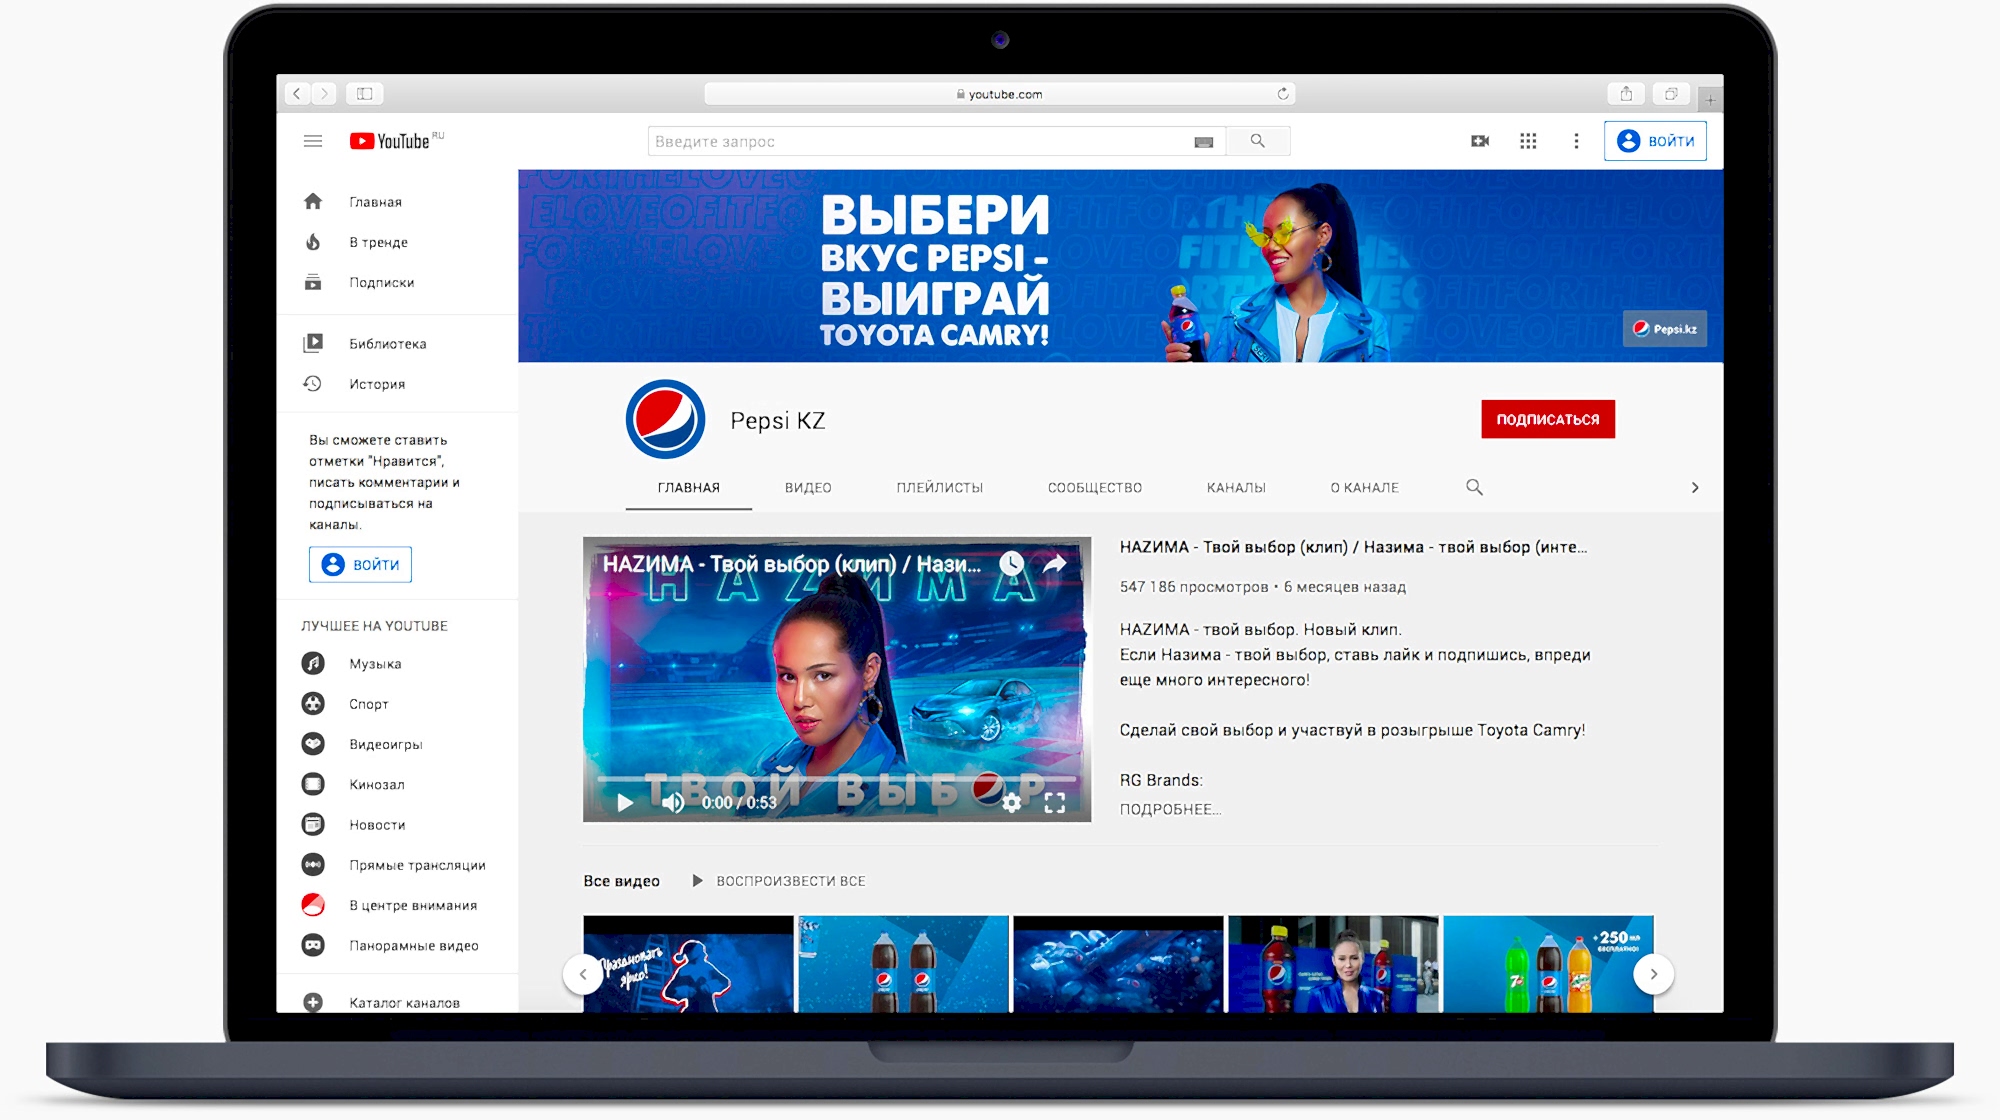The height and width of the screenshot is (1120, 2000).
Task: Click the create video camera icon
Action: 1480,141
